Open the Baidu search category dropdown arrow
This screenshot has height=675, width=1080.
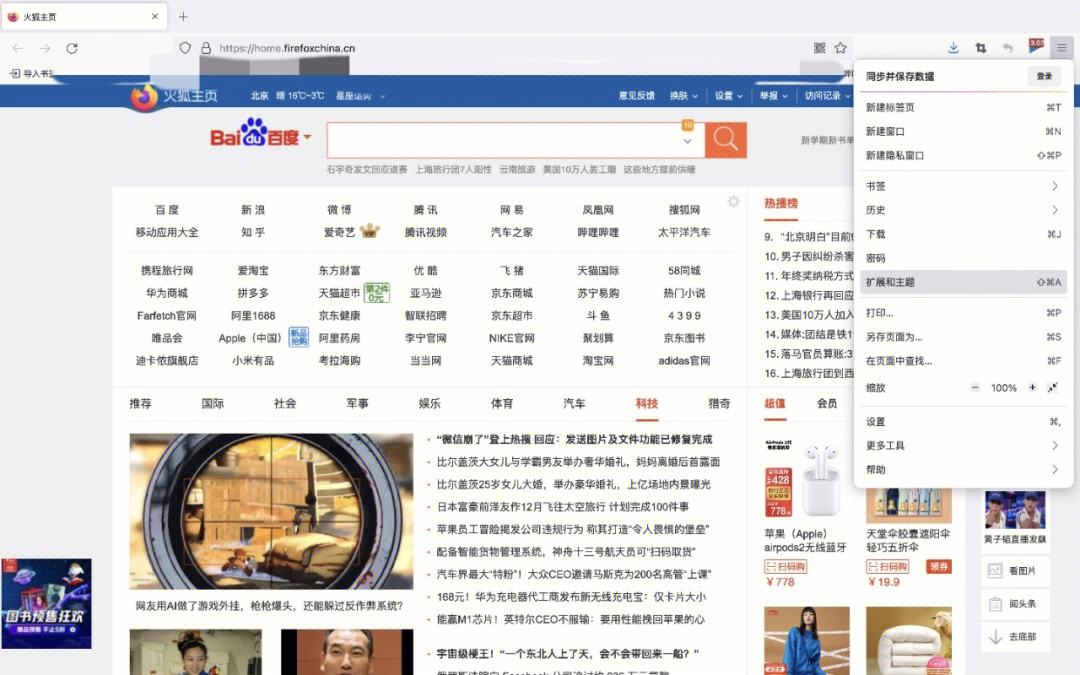310,137
